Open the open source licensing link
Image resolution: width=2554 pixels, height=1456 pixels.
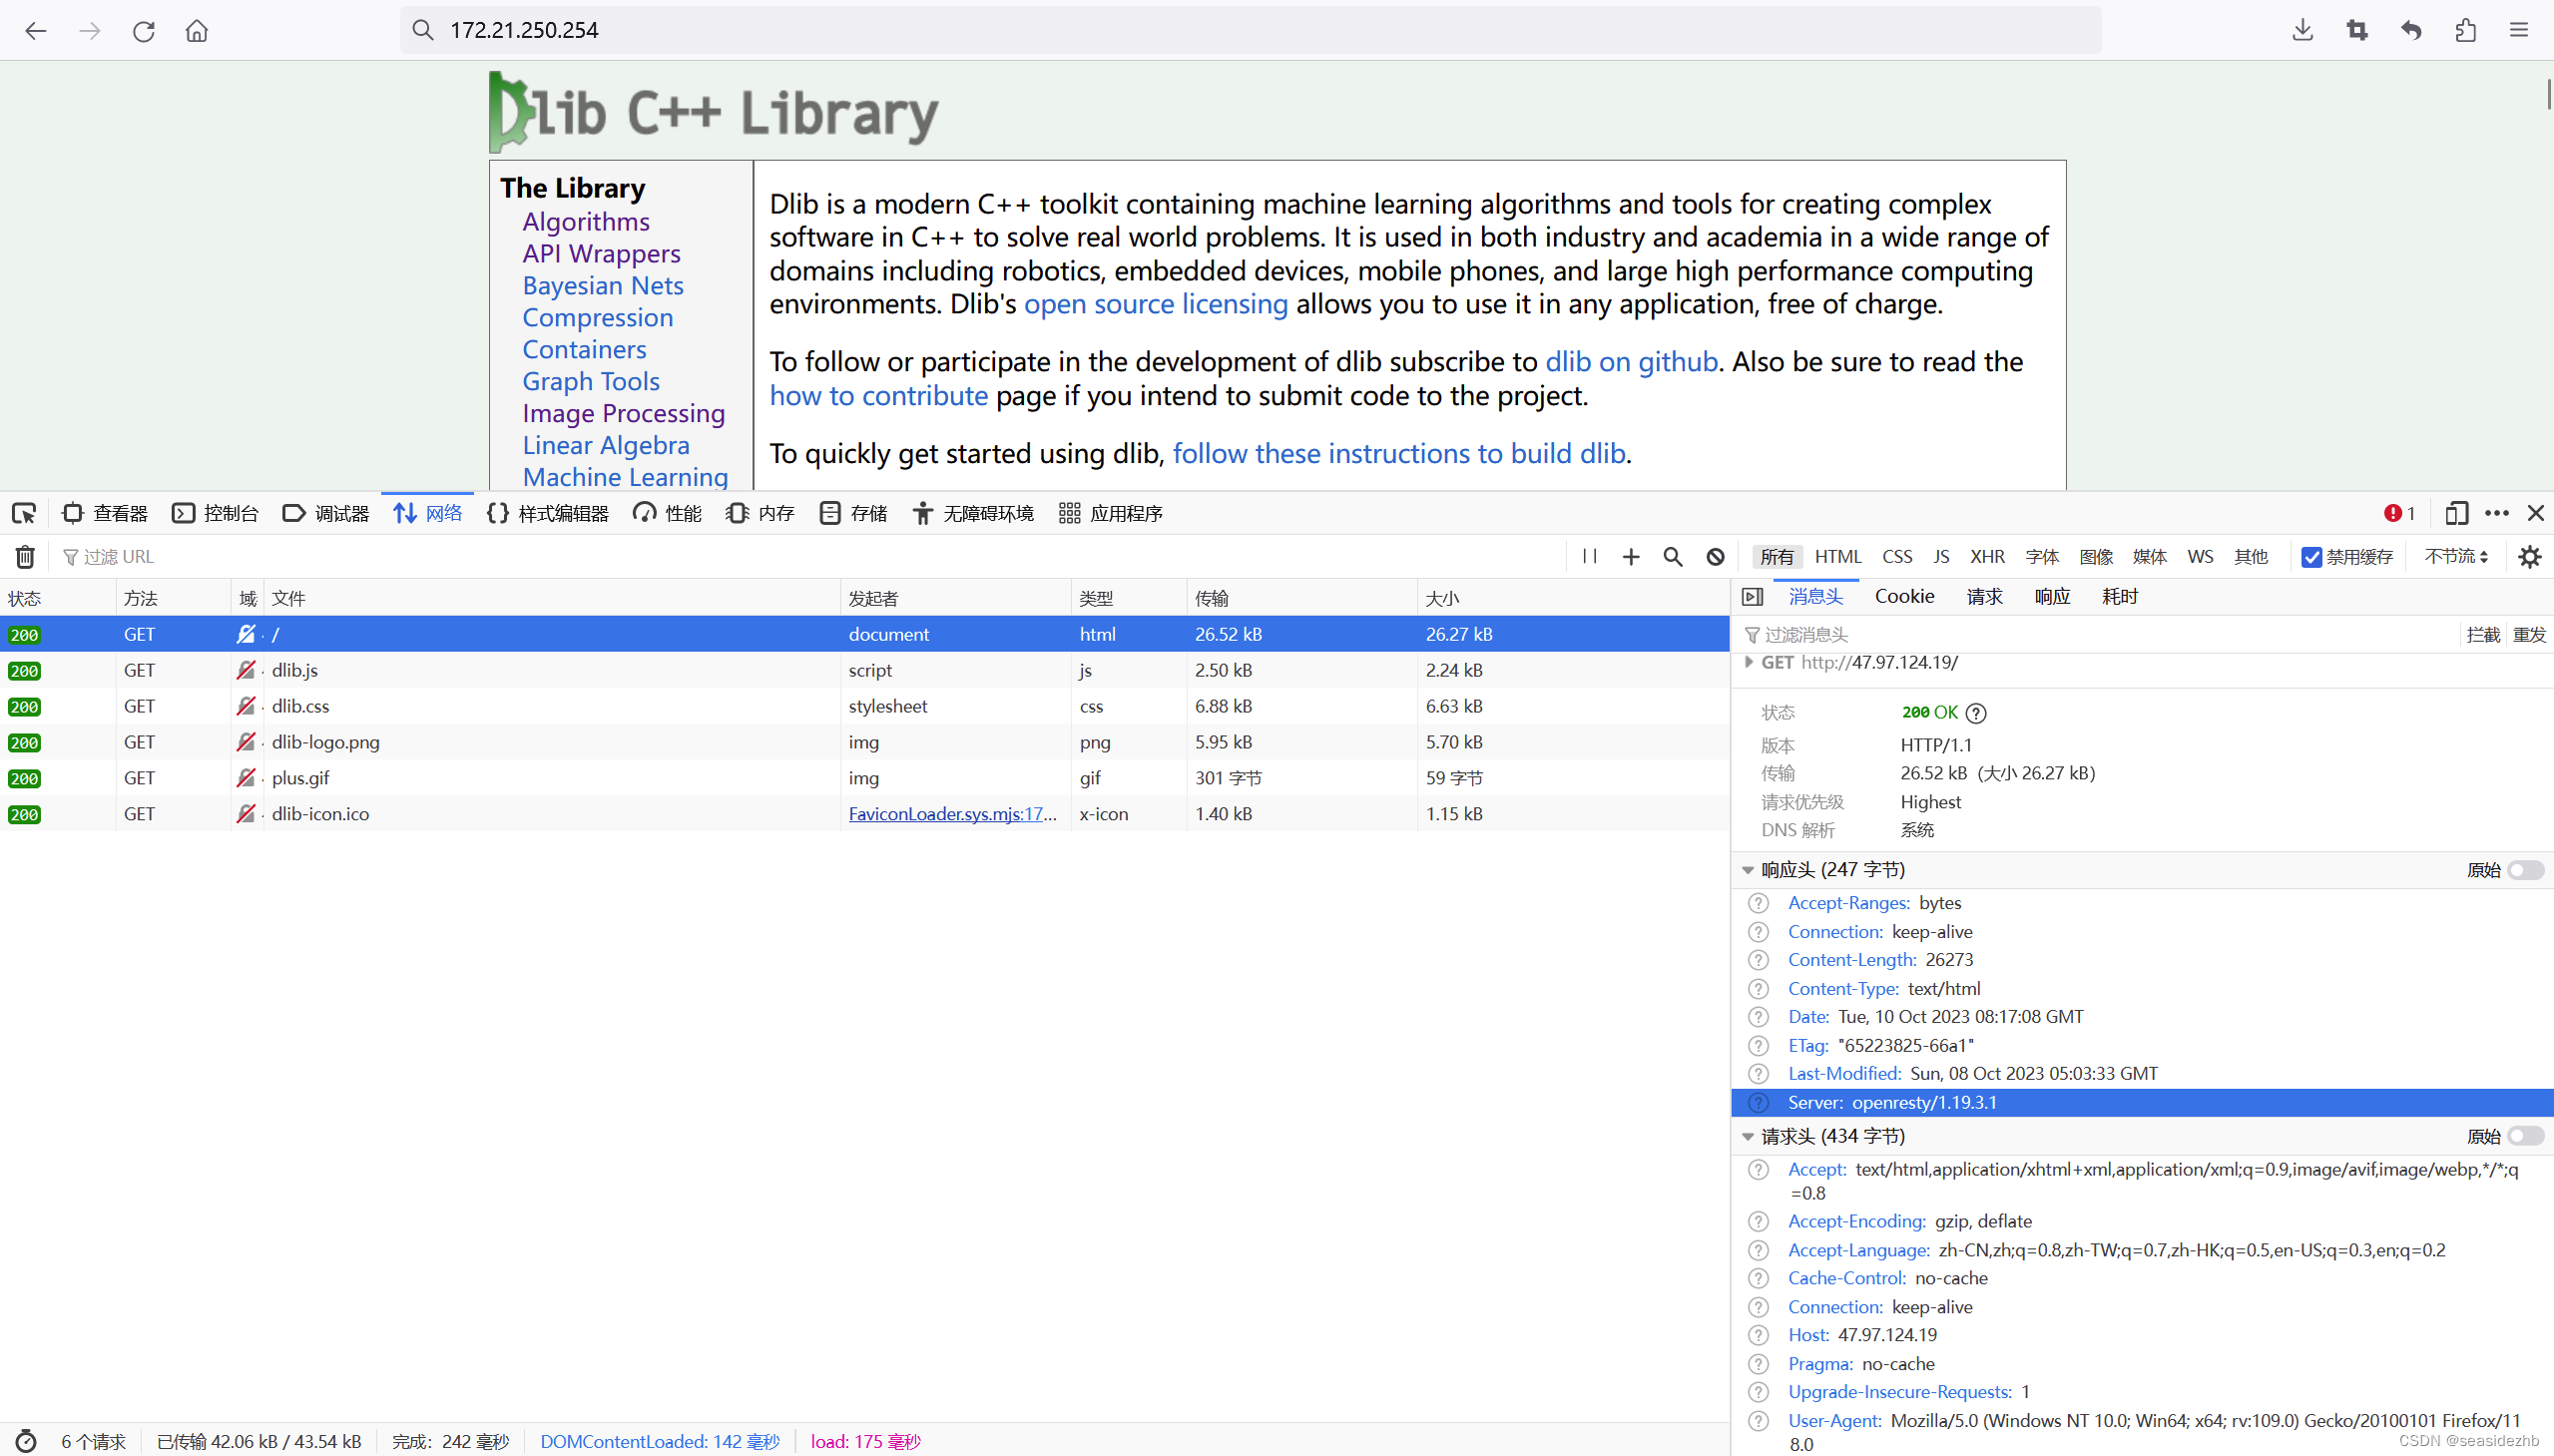pos(1156,304)
